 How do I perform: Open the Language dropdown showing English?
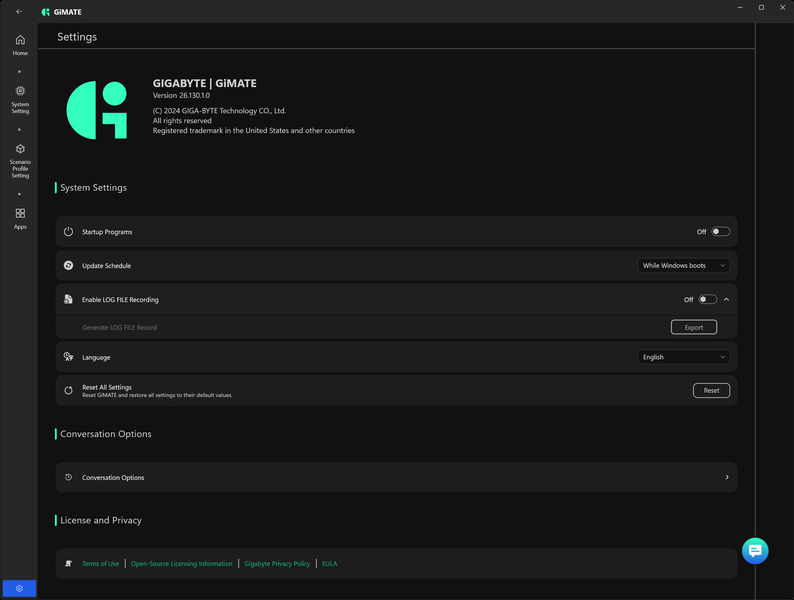point(683,357)
